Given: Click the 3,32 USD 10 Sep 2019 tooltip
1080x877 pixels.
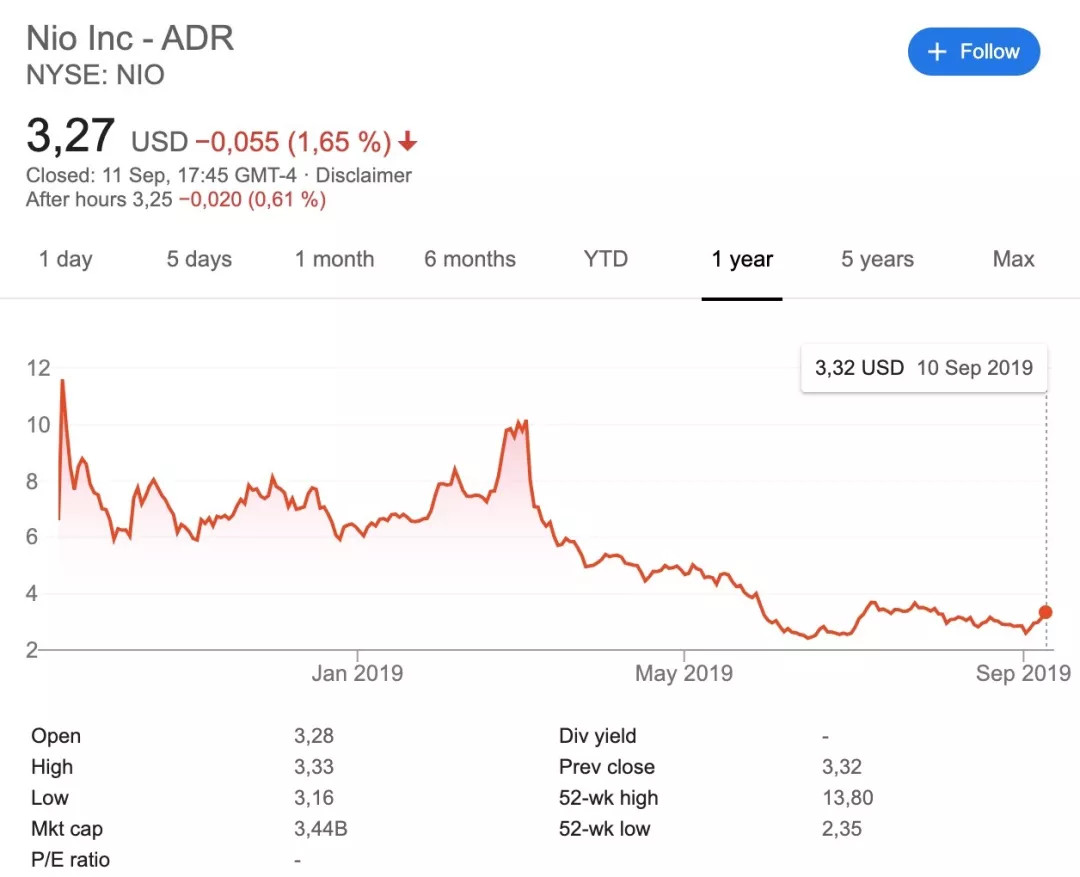Looking at the screenshot, I should point(924,368).
